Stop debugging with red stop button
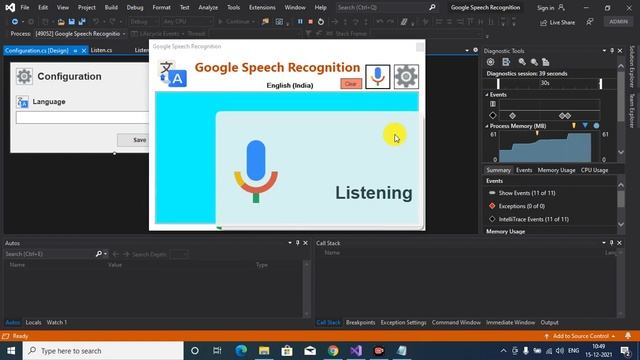Screen dimensions: 640x360 pyautogui.click(x=310, y=22)
